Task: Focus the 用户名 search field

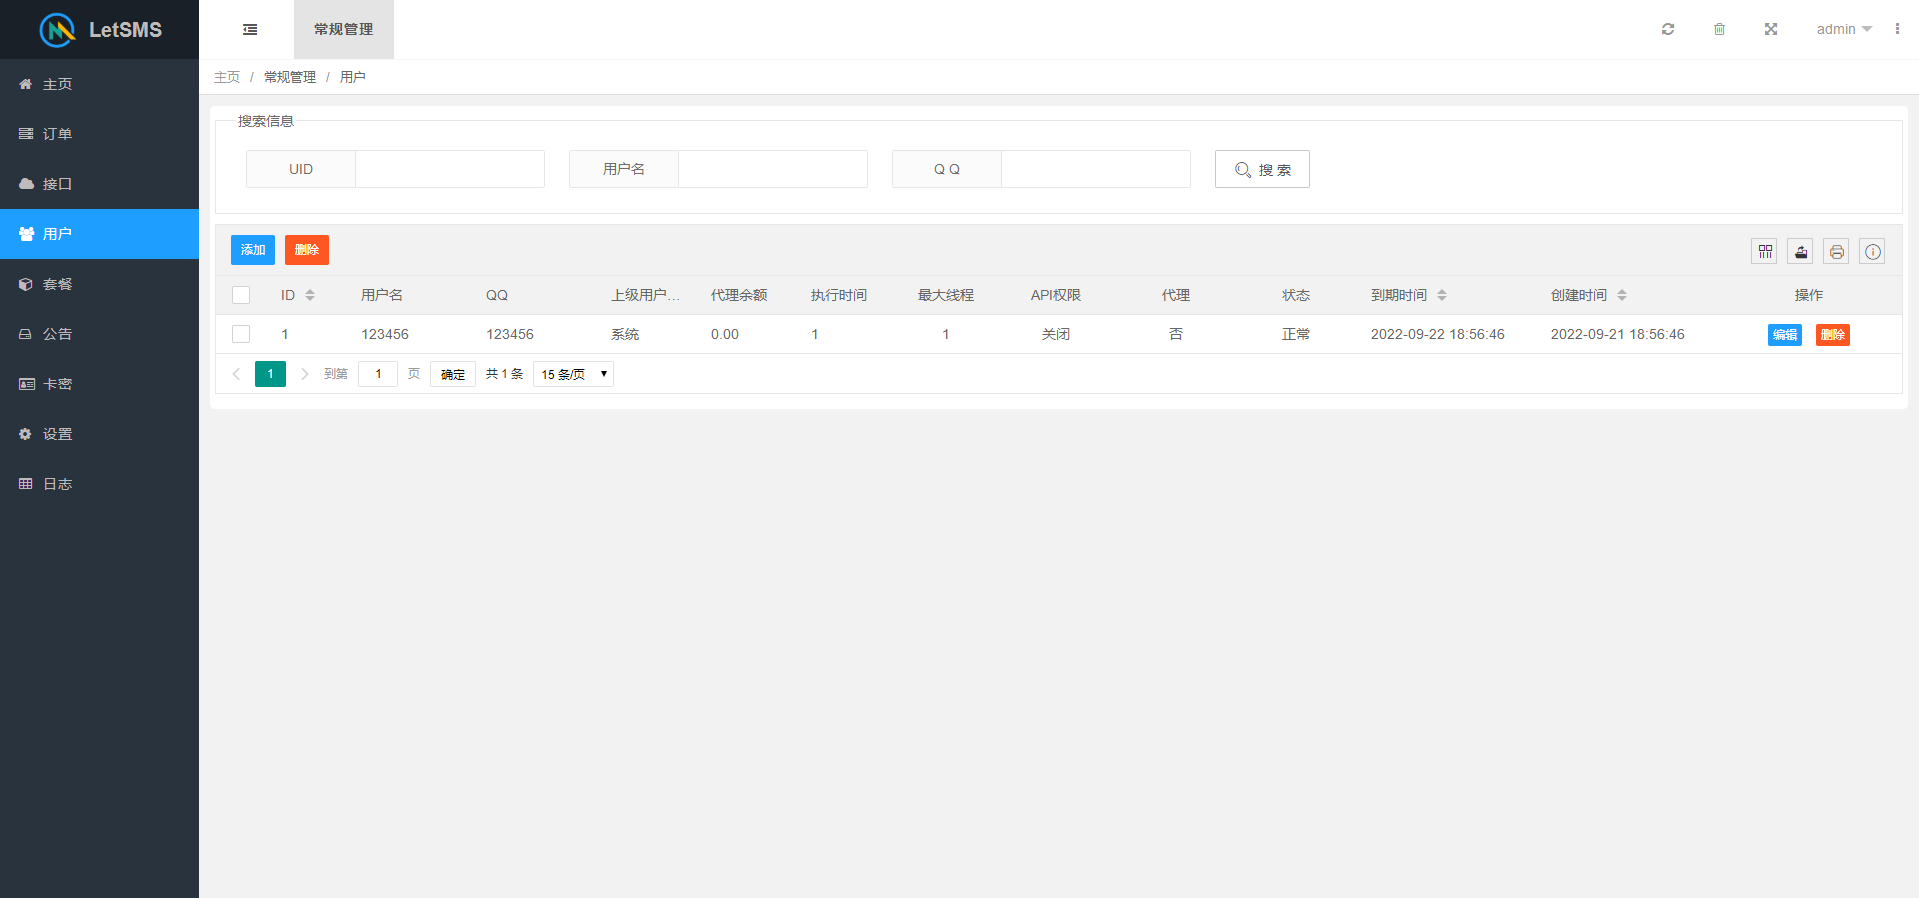Action: [773, 169]
